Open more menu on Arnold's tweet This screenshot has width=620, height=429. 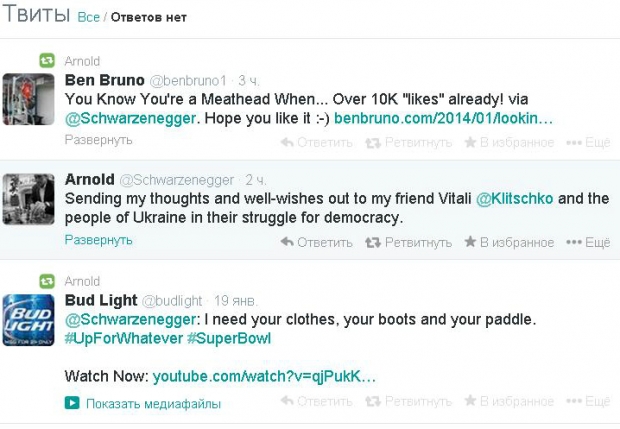point(588,242)
